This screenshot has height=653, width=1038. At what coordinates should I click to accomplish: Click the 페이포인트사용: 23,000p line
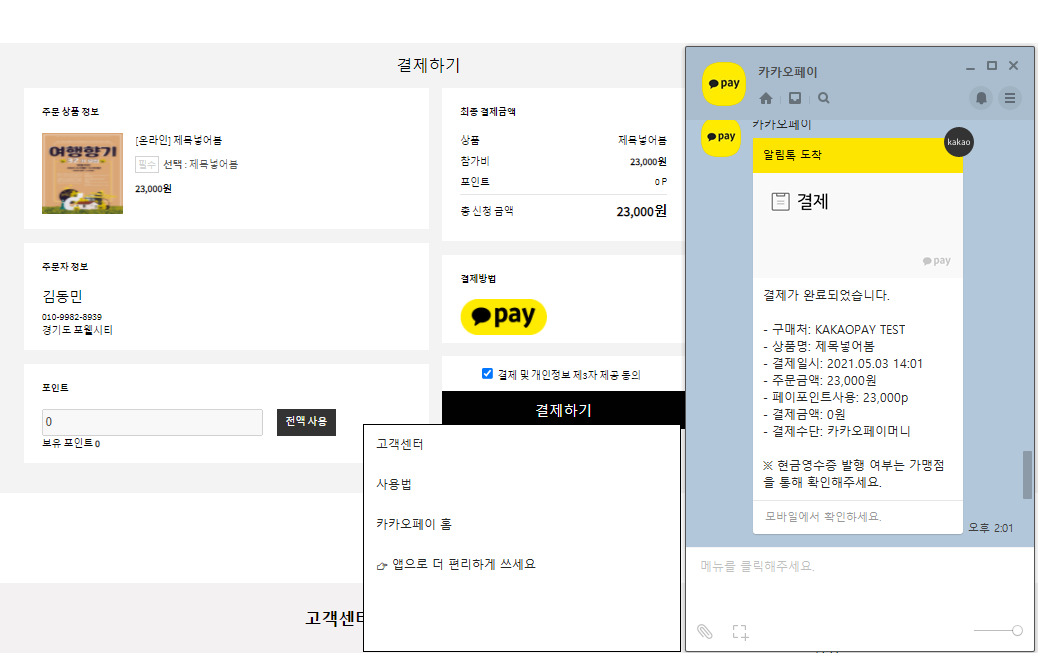(835, 397)
